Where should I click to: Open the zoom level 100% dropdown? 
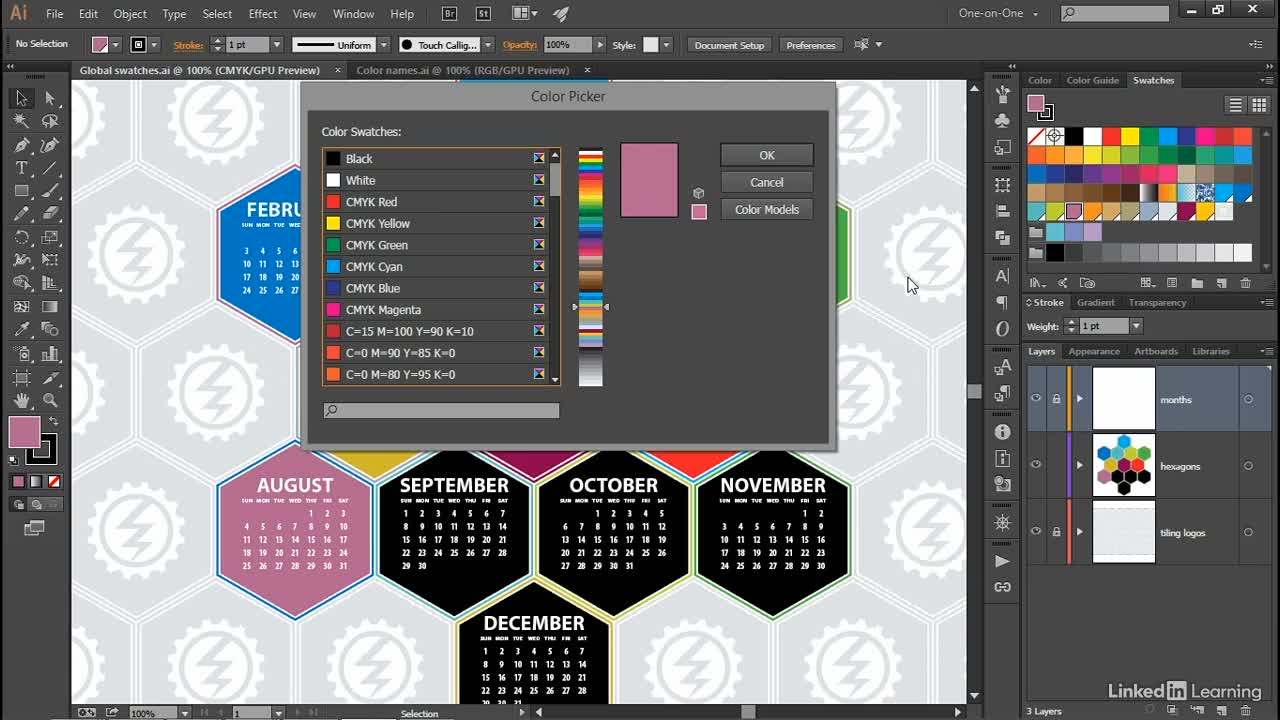point(184,713)
